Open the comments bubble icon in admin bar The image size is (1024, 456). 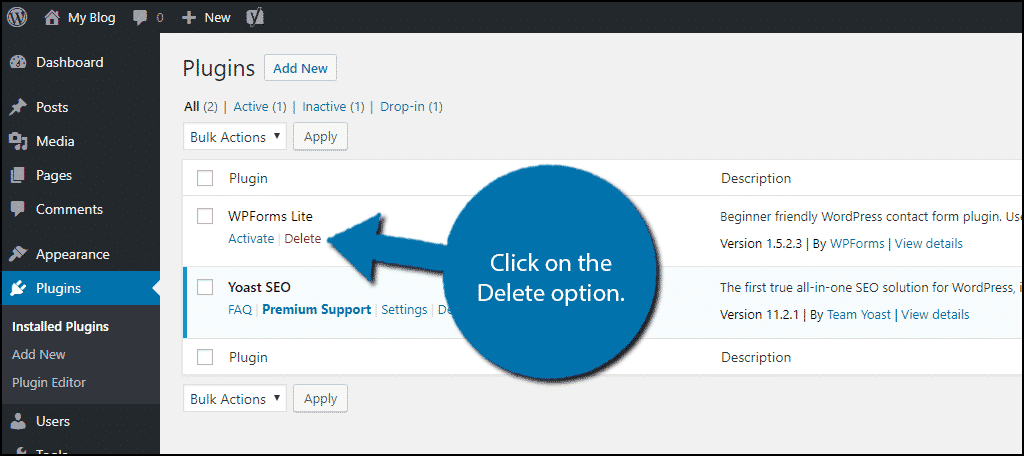(x=140, y=18)
